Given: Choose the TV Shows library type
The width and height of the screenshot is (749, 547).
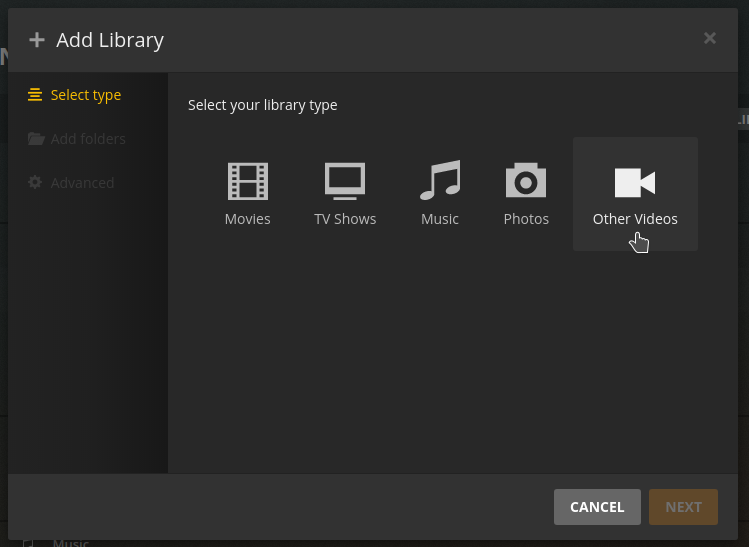Looking at the screenshot, I should [x=345, y=194].
